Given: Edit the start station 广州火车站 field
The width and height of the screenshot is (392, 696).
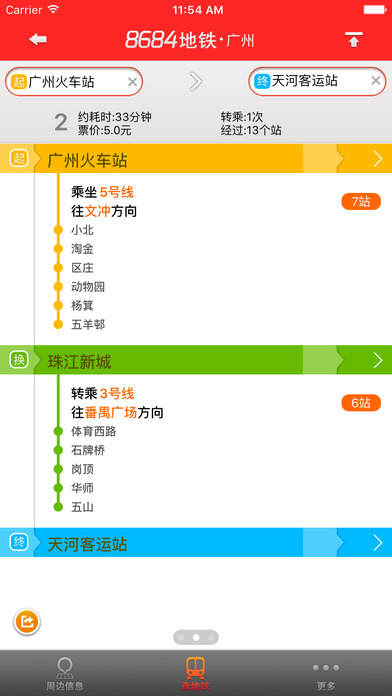Looking at the screenshot, I should [67, 82].
